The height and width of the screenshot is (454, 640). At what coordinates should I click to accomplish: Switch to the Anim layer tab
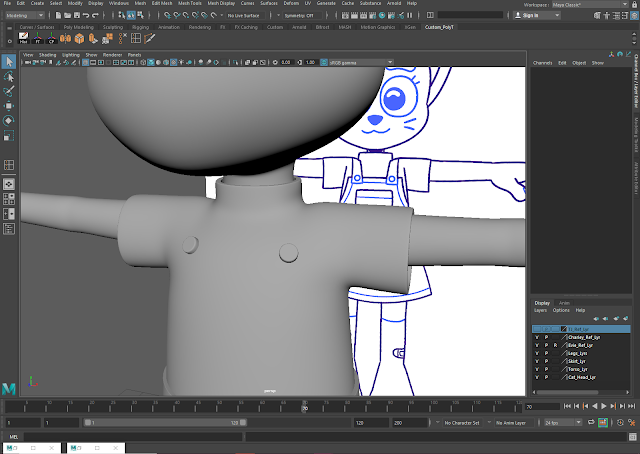564,303
